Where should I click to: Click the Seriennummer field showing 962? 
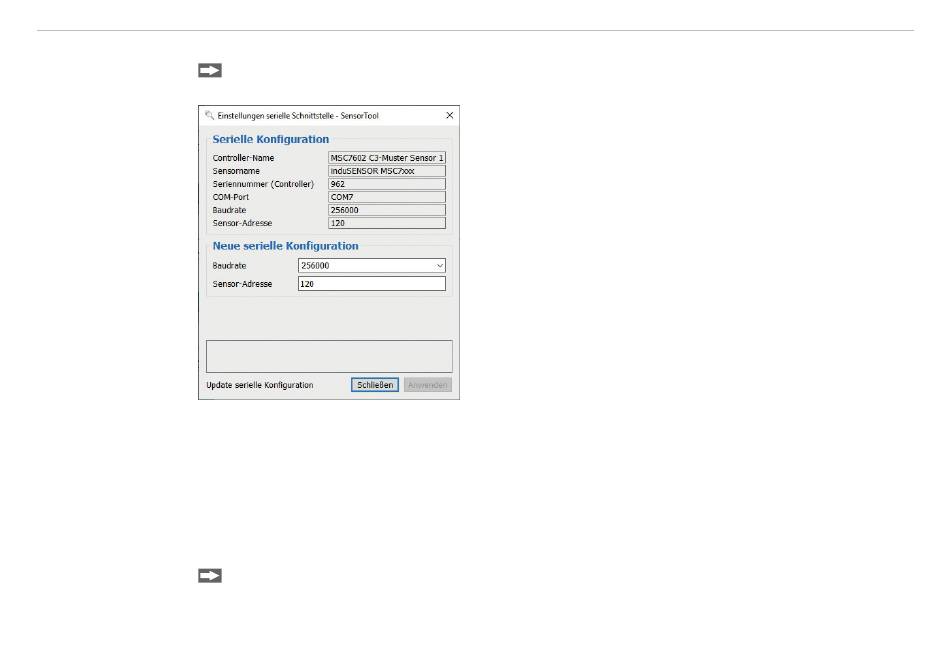pyautogui.click(x=387, y=184)
